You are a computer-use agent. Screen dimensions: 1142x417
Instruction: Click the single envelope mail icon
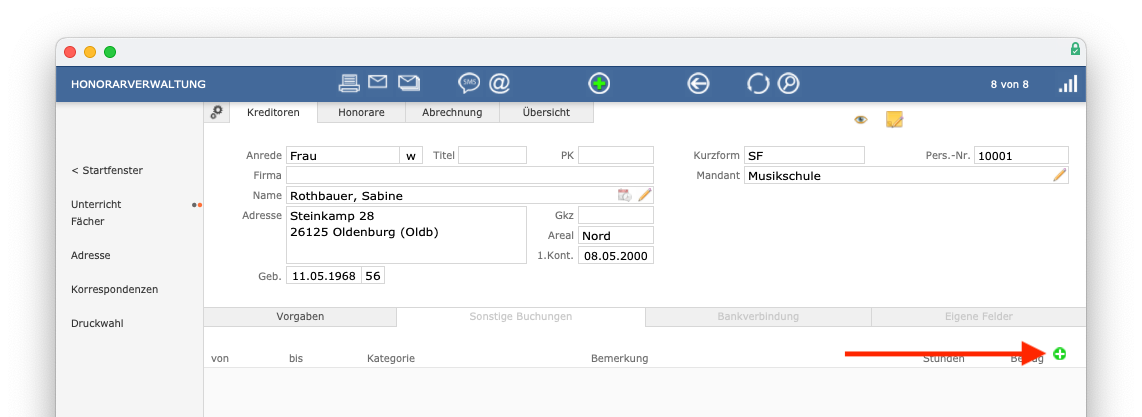coord(377,82)
